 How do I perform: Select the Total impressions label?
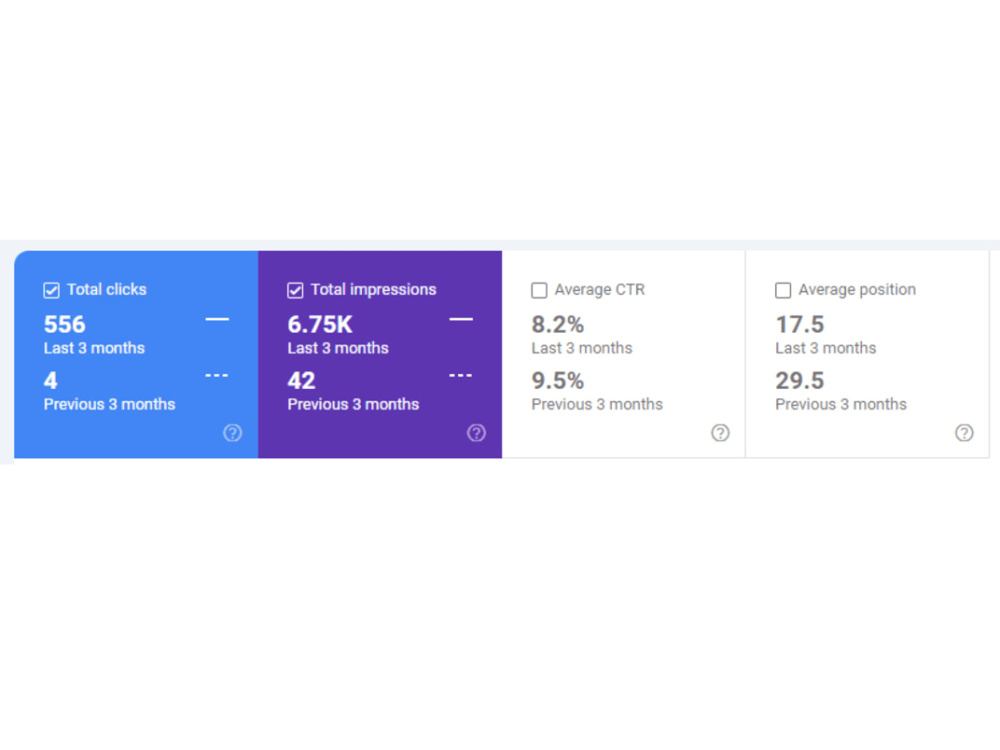(373, 290)
